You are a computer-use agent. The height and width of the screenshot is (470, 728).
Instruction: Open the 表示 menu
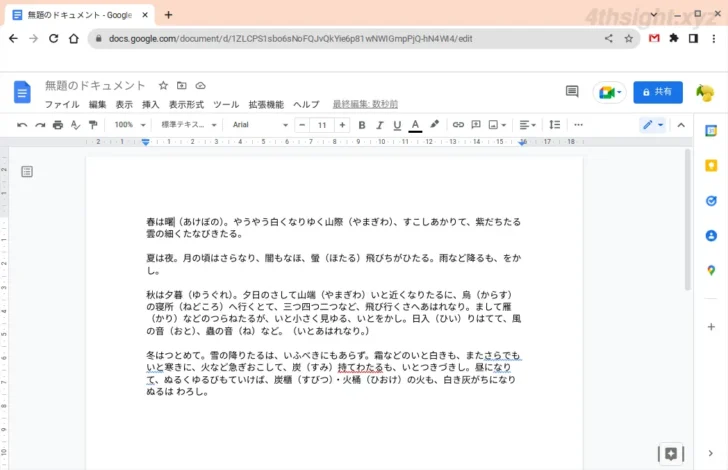tap(124, 104)
